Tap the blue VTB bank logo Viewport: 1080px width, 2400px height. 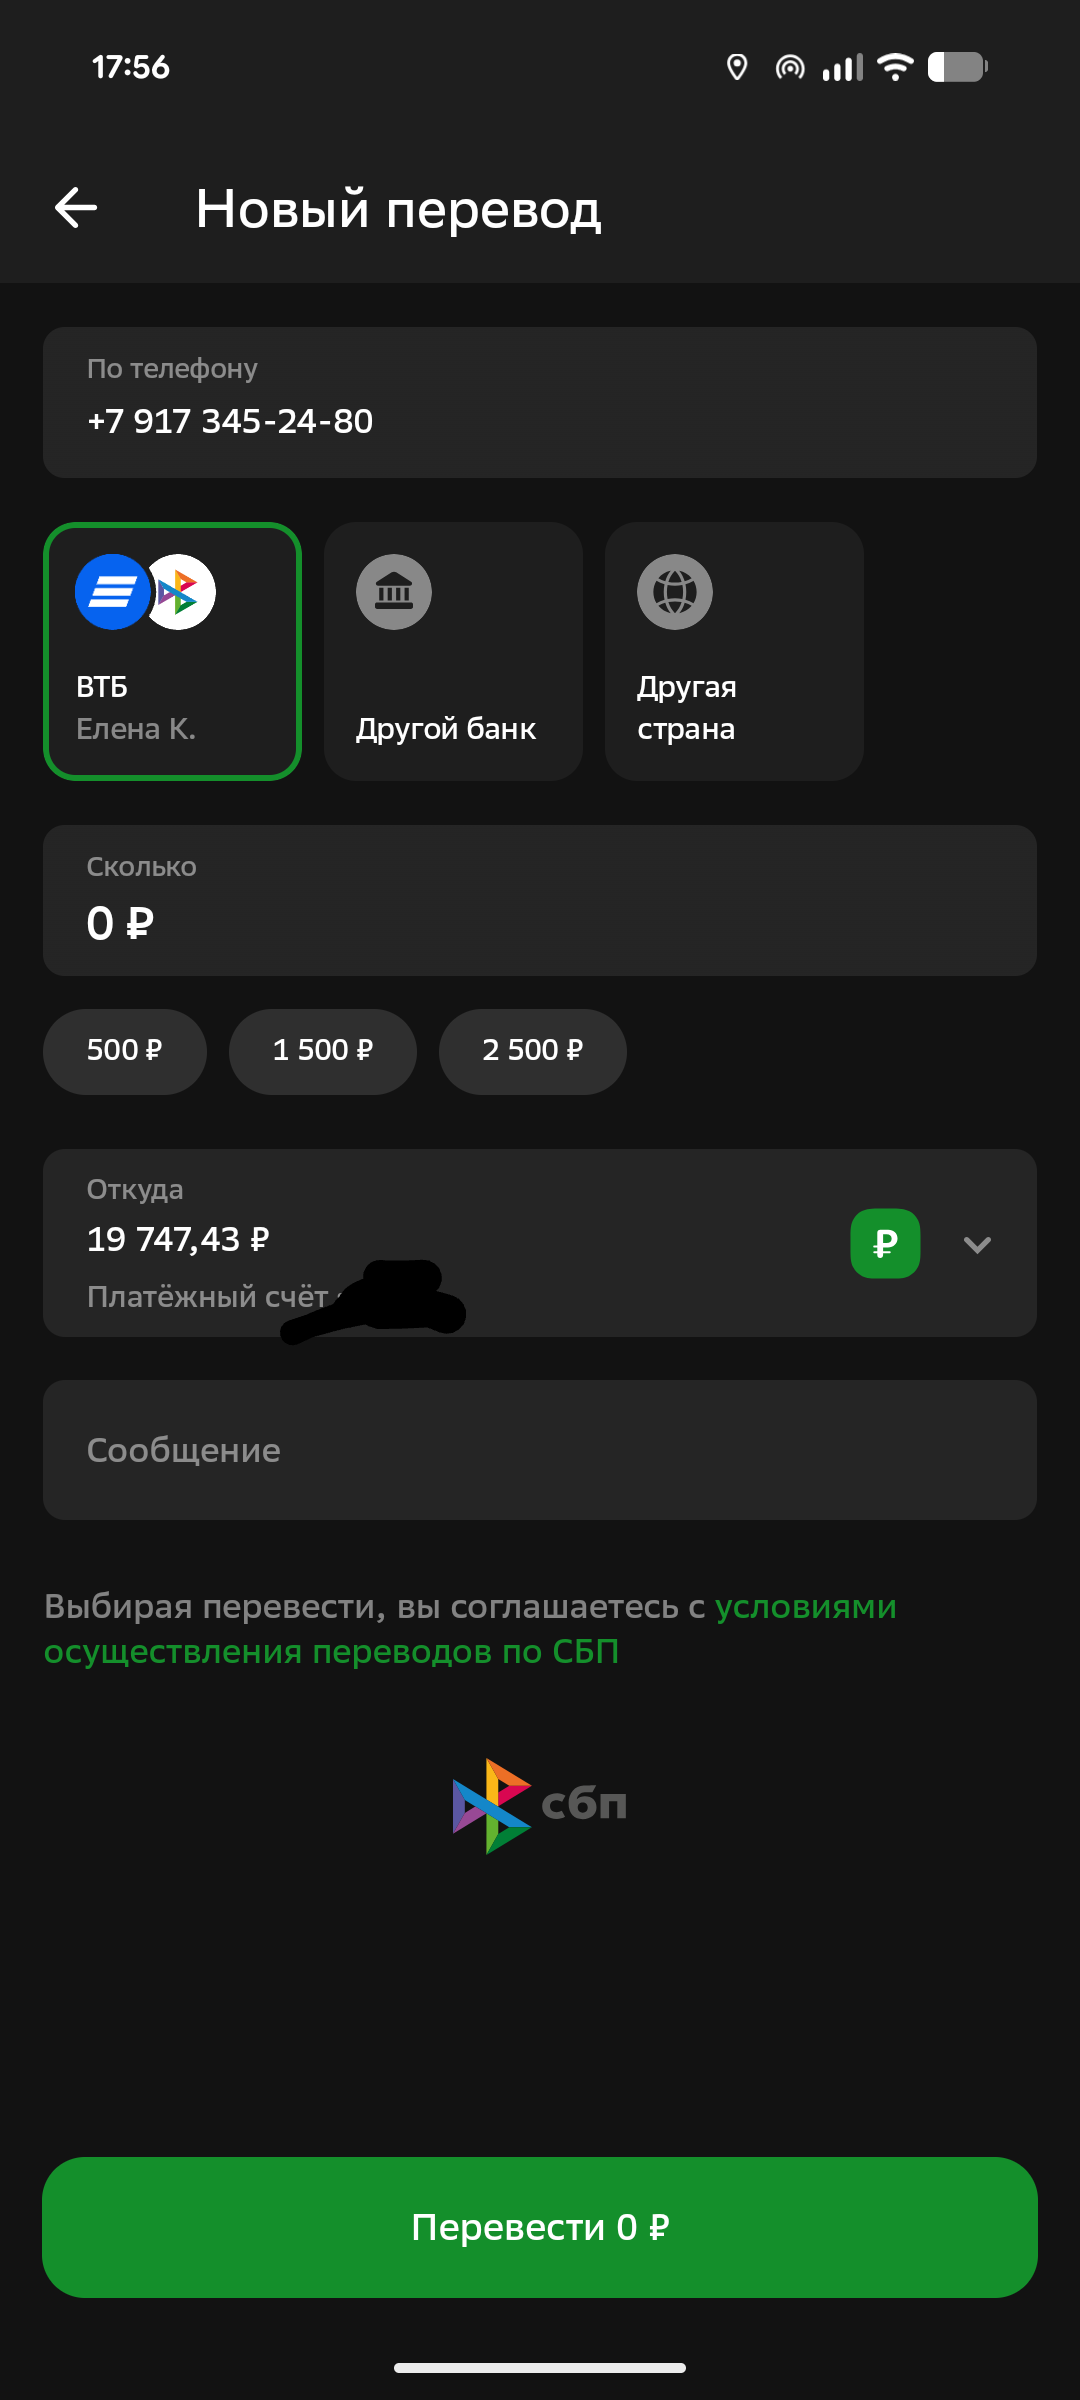[x=111, y=592]
